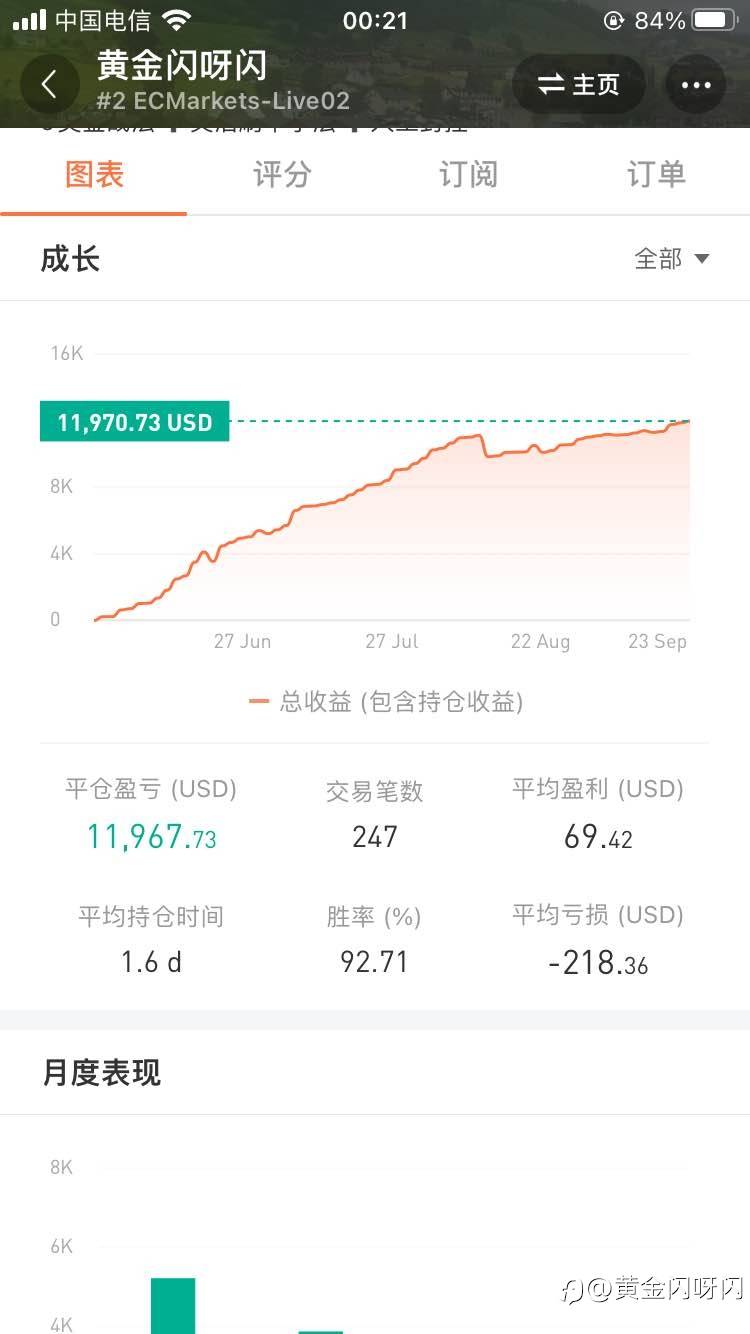Tap the cellular signal bars icon

coord(29,20)
